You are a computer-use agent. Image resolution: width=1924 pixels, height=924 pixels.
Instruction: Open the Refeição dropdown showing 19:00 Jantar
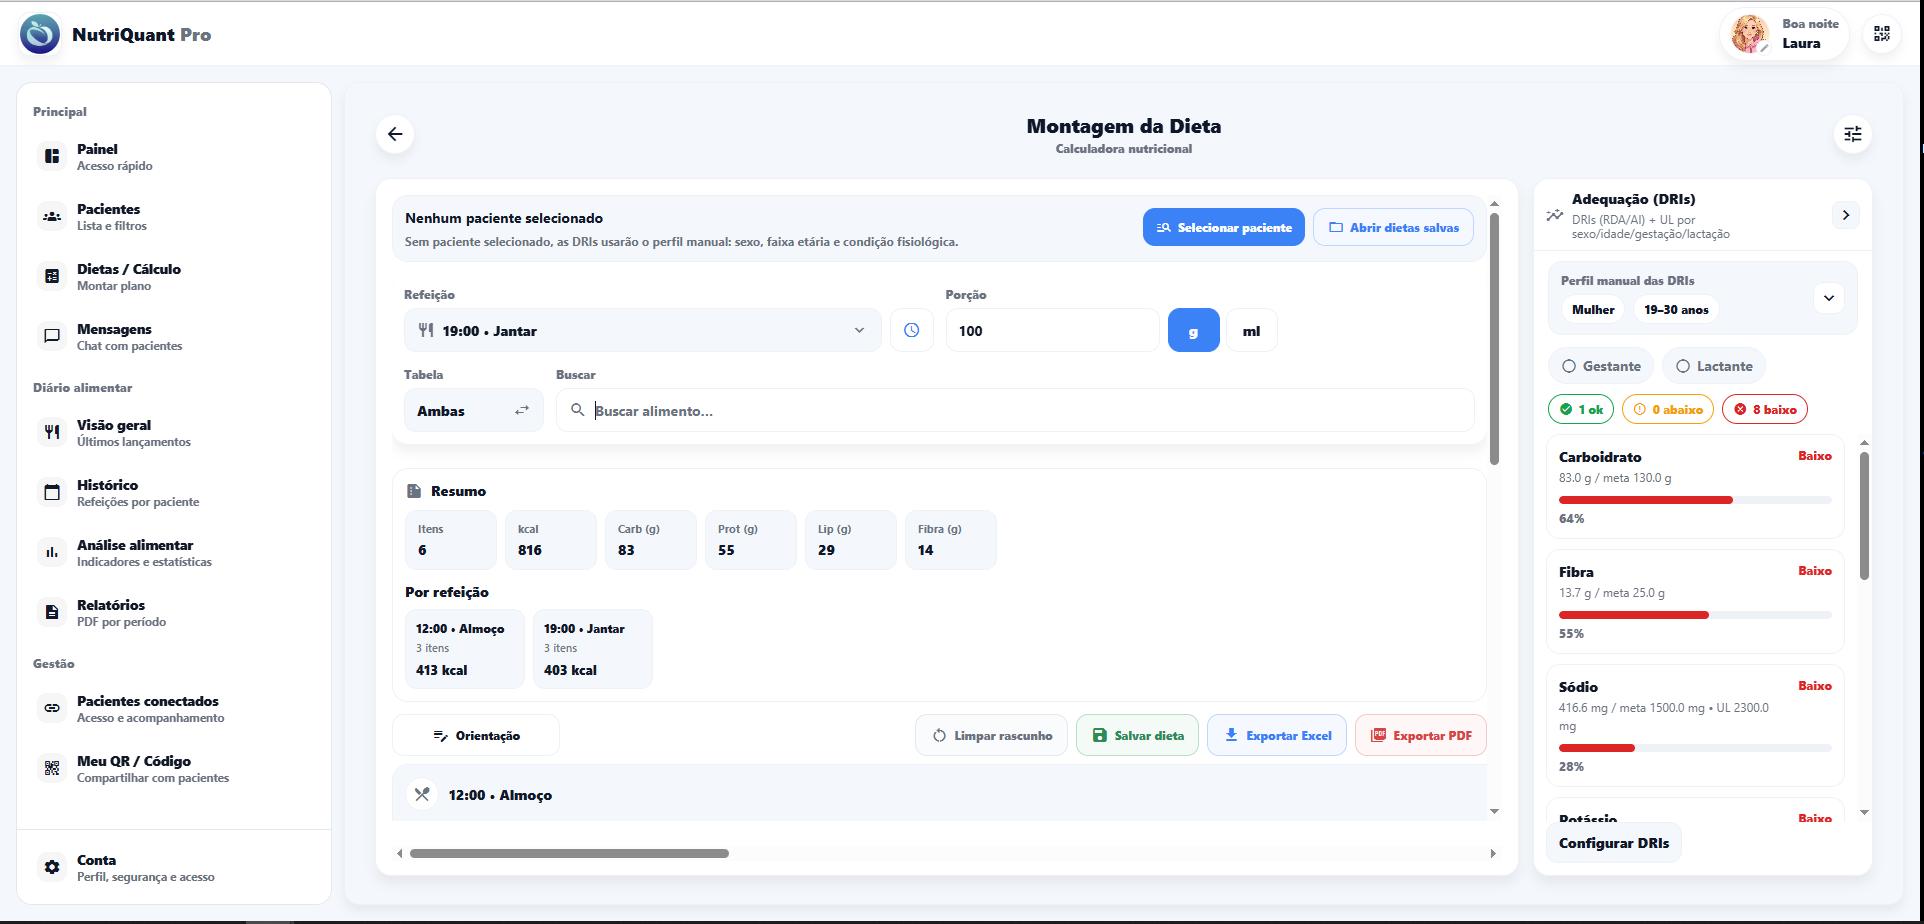coord(642,331)
